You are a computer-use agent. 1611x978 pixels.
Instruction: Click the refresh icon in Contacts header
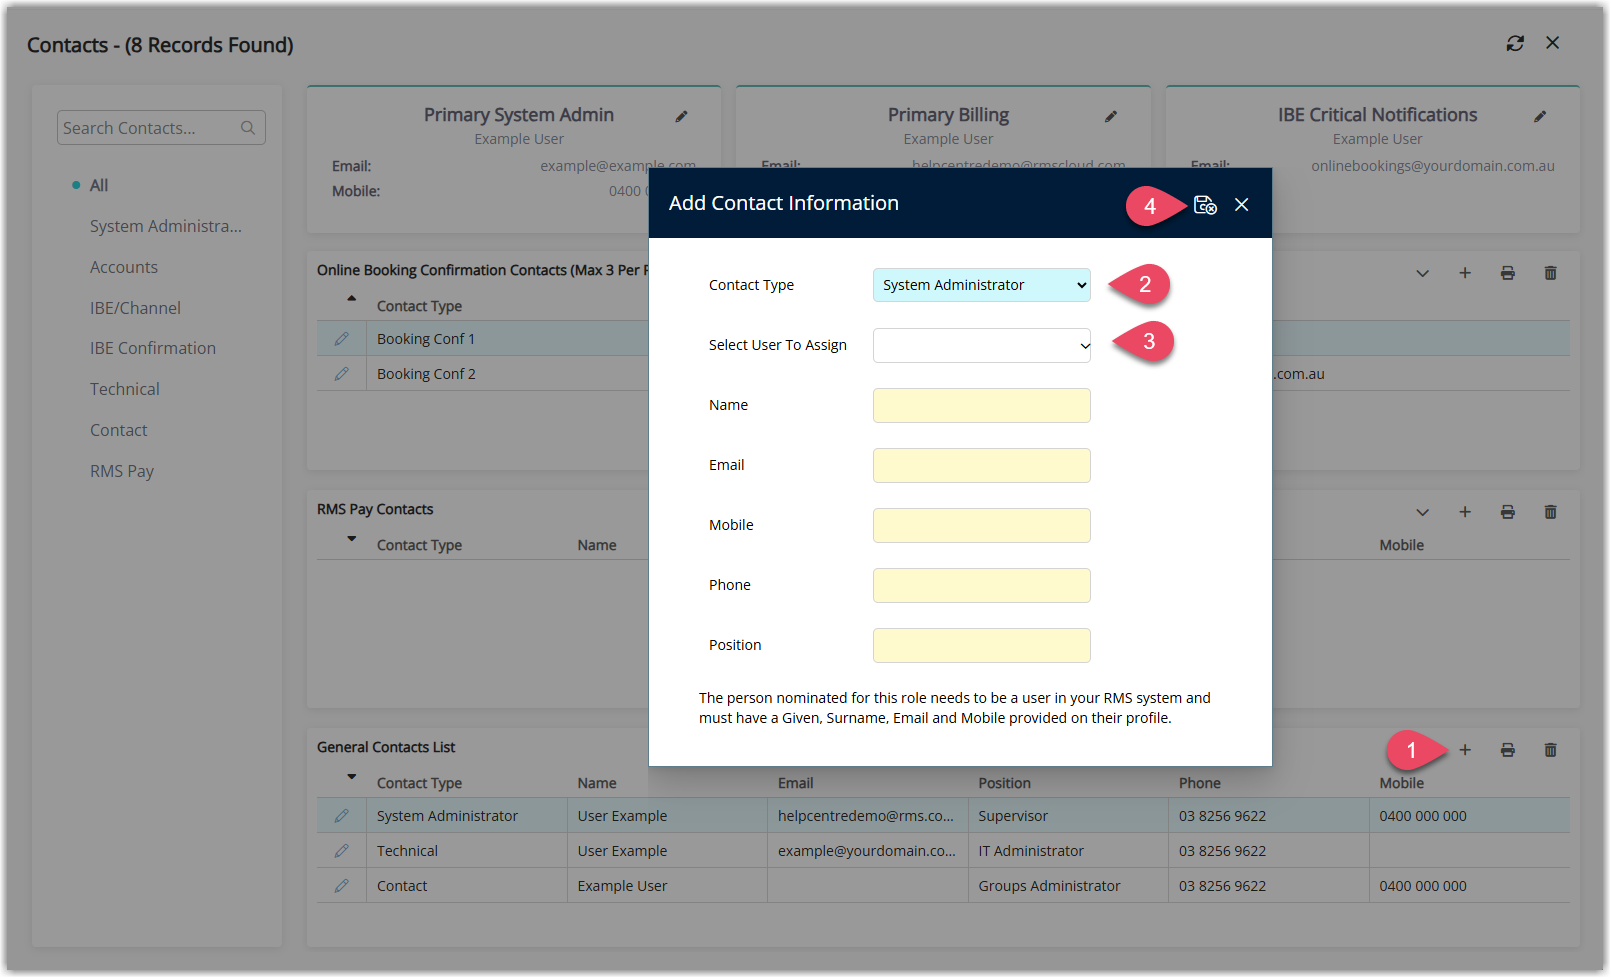[1515, 43]
